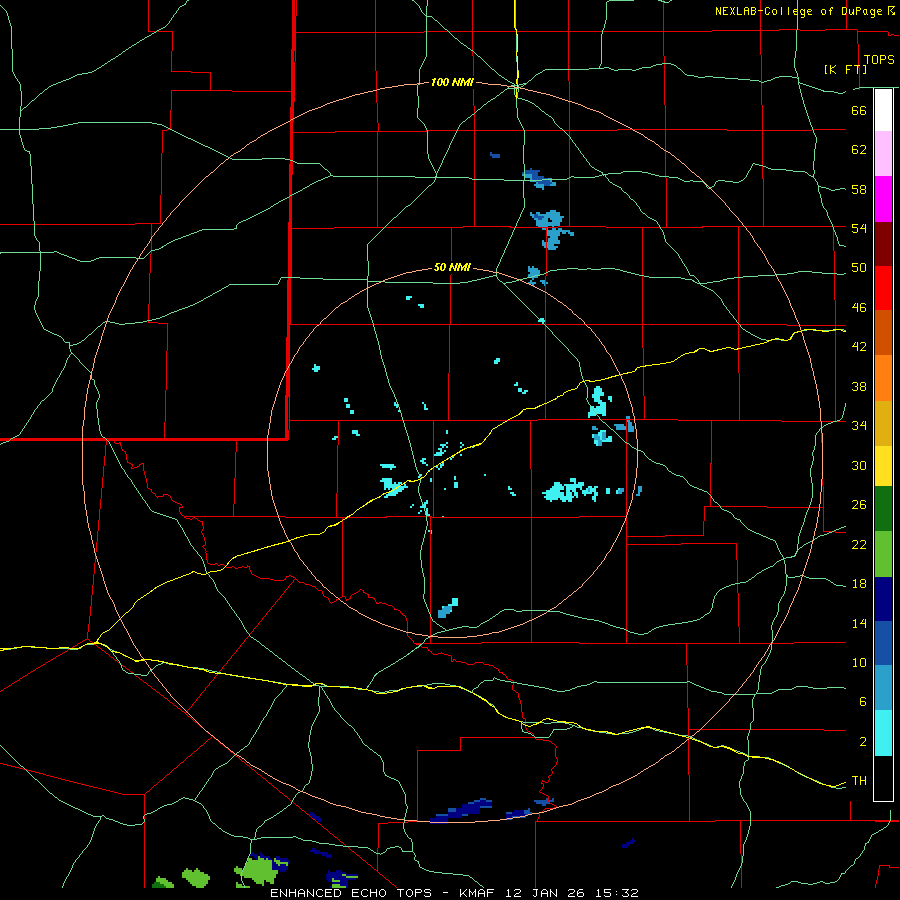Click the '66' legend value
The height and width of the screenshot is (900, 900).
point(859,110)
